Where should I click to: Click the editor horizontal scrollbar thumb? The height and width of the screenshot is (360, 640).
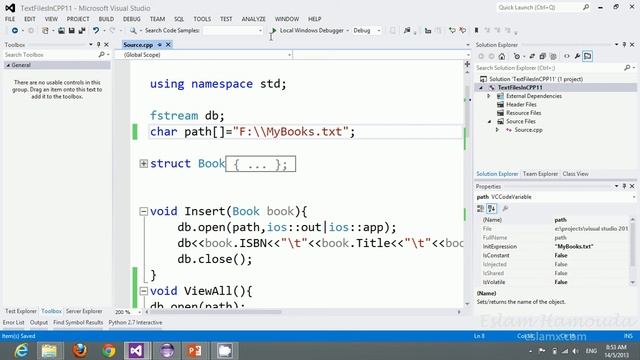click(x=216, y=312)
